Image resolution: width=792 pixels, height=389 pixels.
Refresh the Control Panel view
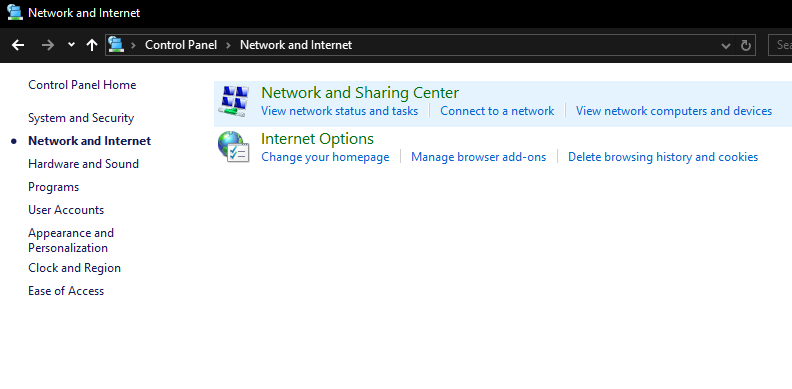[x=746, y=45]
